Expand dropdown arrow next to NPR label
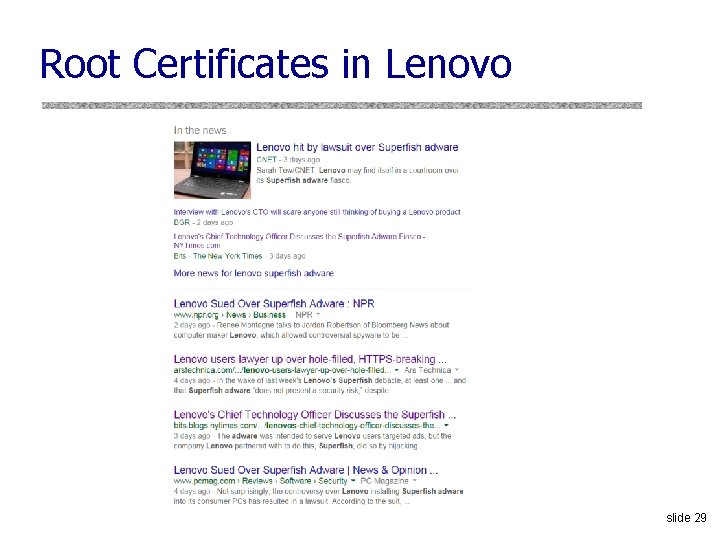This screenshot has height=540, width=720. click(318, 315)
